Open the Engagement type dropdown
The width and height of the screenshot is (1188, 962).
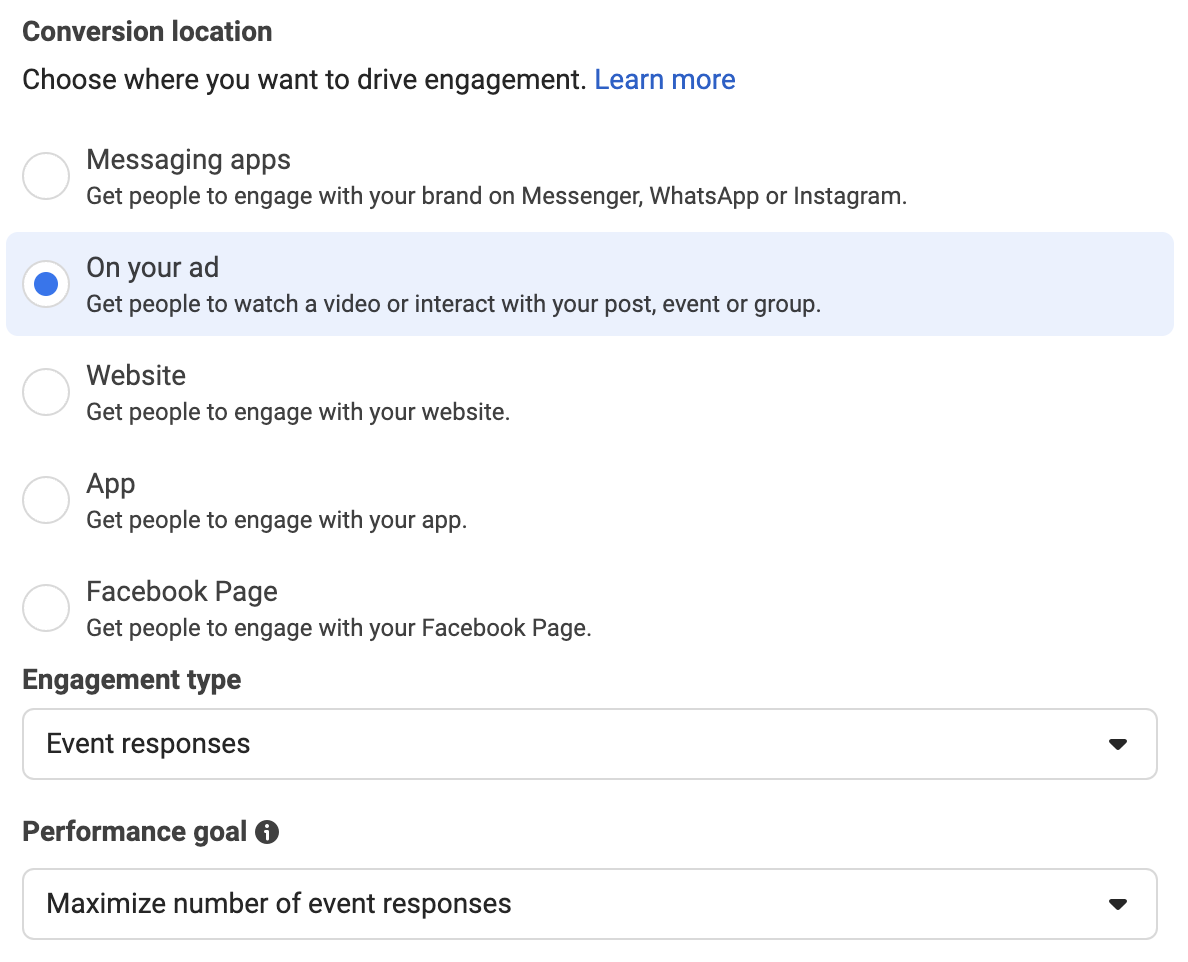(589, 744)
